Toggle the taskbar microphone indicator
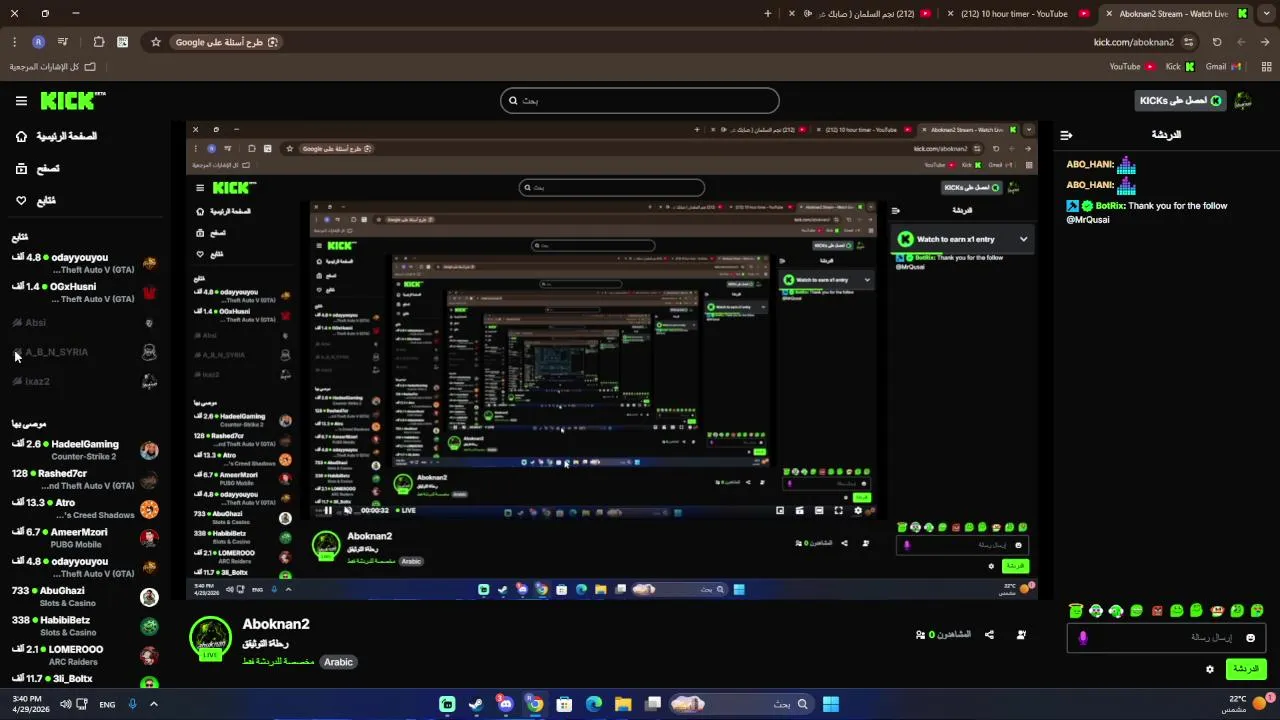Screen dimensions: 1280x720 (x=133, y=704)
